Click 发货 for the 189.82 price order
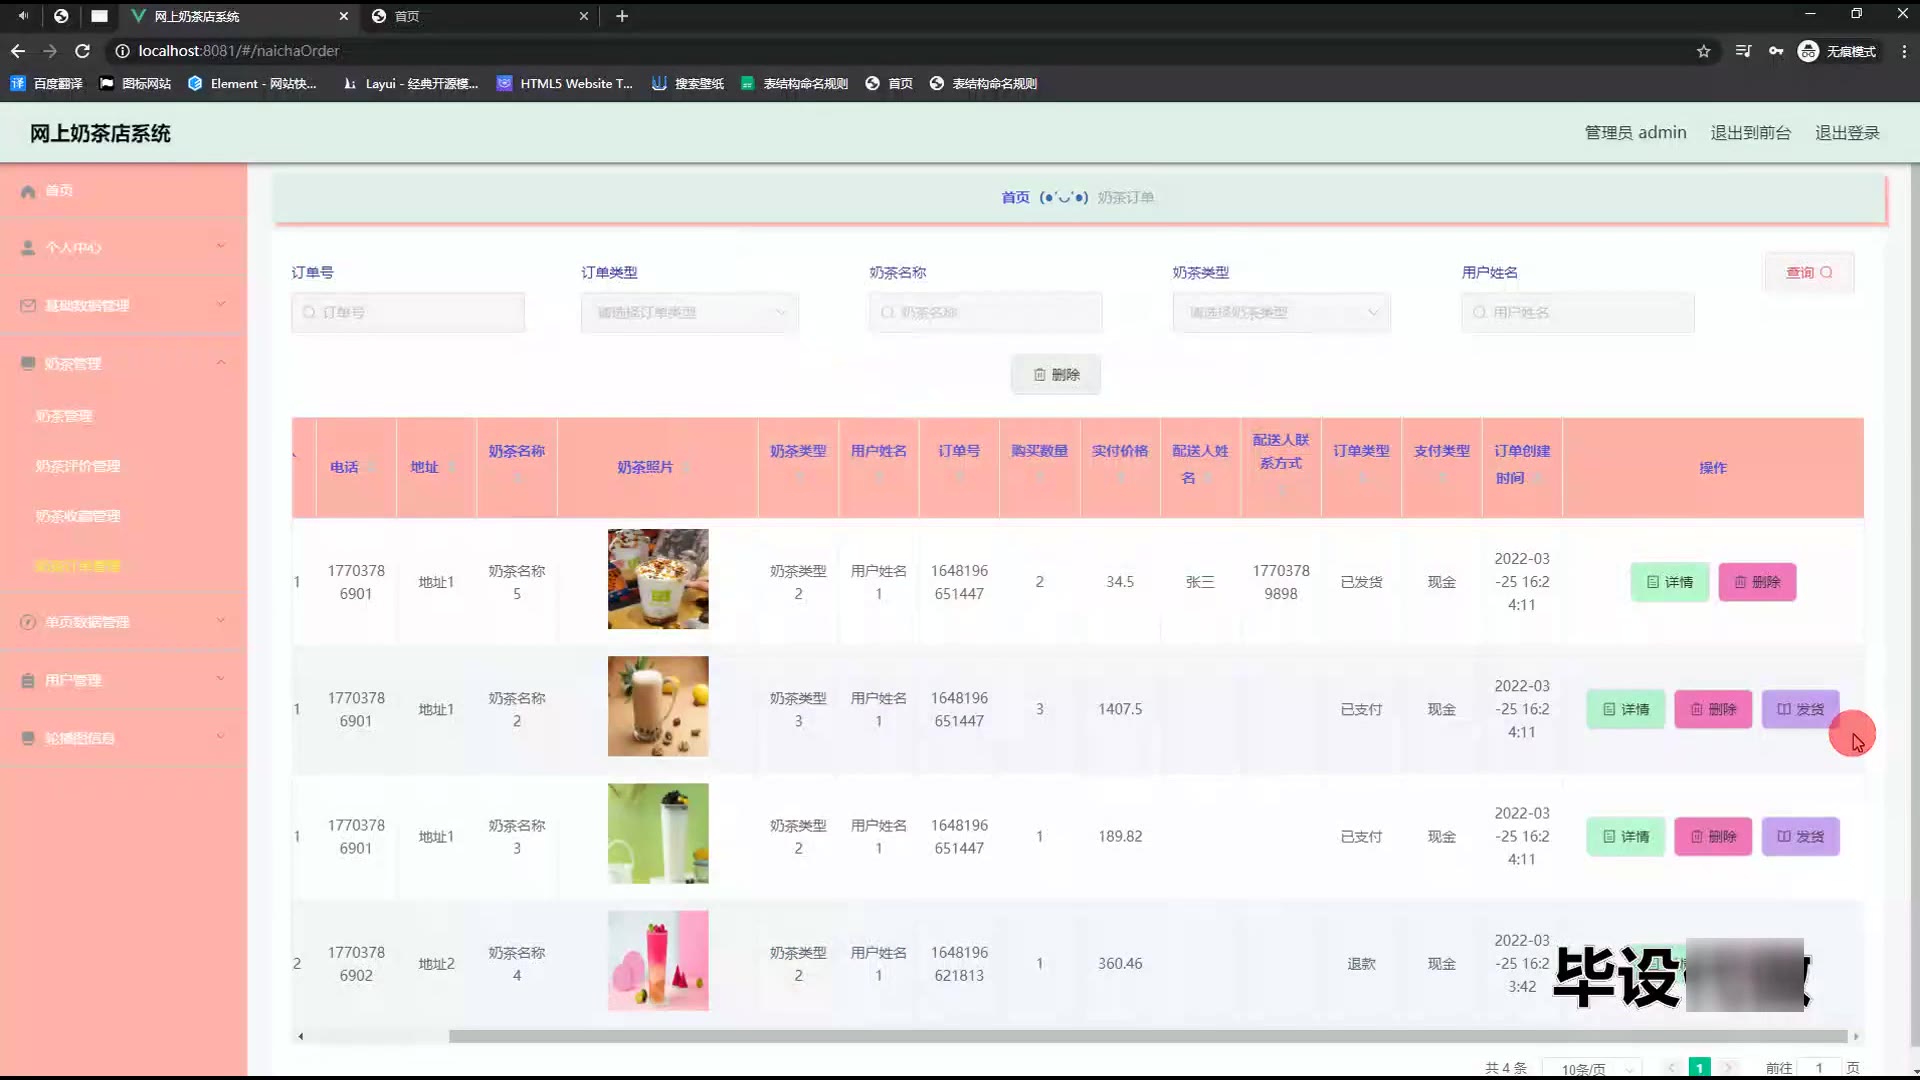1920x1080 pixels. pyautogui.click(x=1800, y=836)
